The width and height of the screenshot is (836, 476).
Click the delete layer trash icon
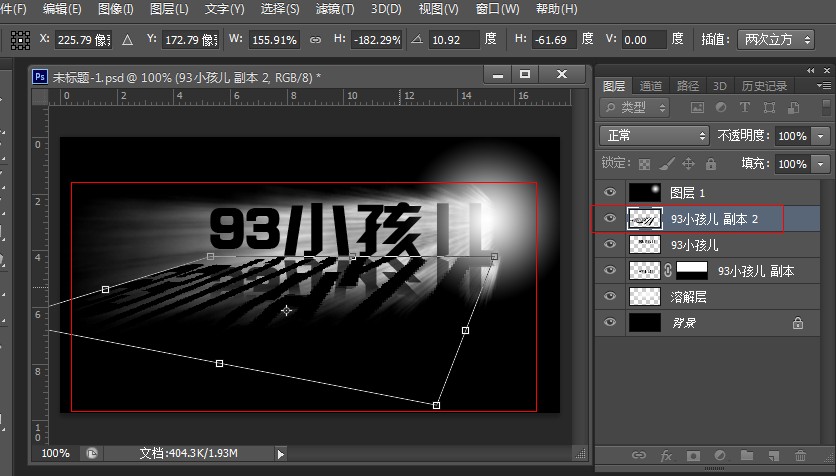coord(799,456)
